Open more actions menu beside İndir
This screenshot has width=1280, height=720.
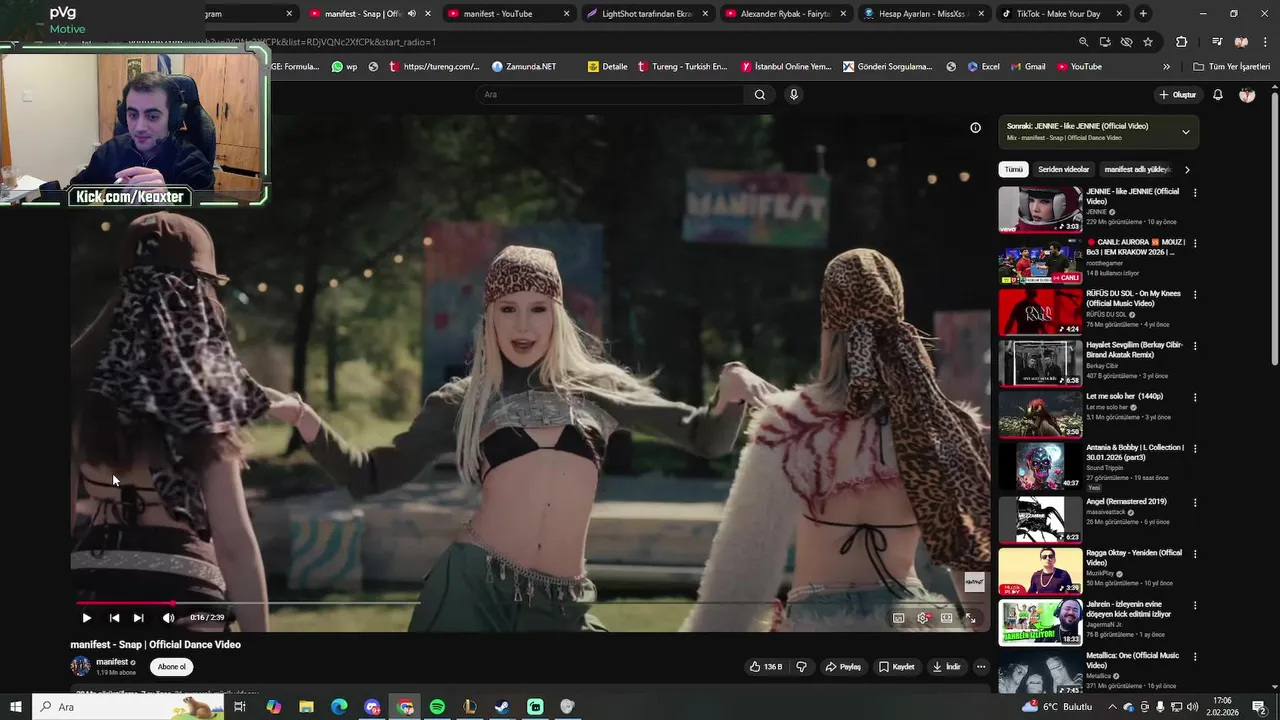coord(981,667)
